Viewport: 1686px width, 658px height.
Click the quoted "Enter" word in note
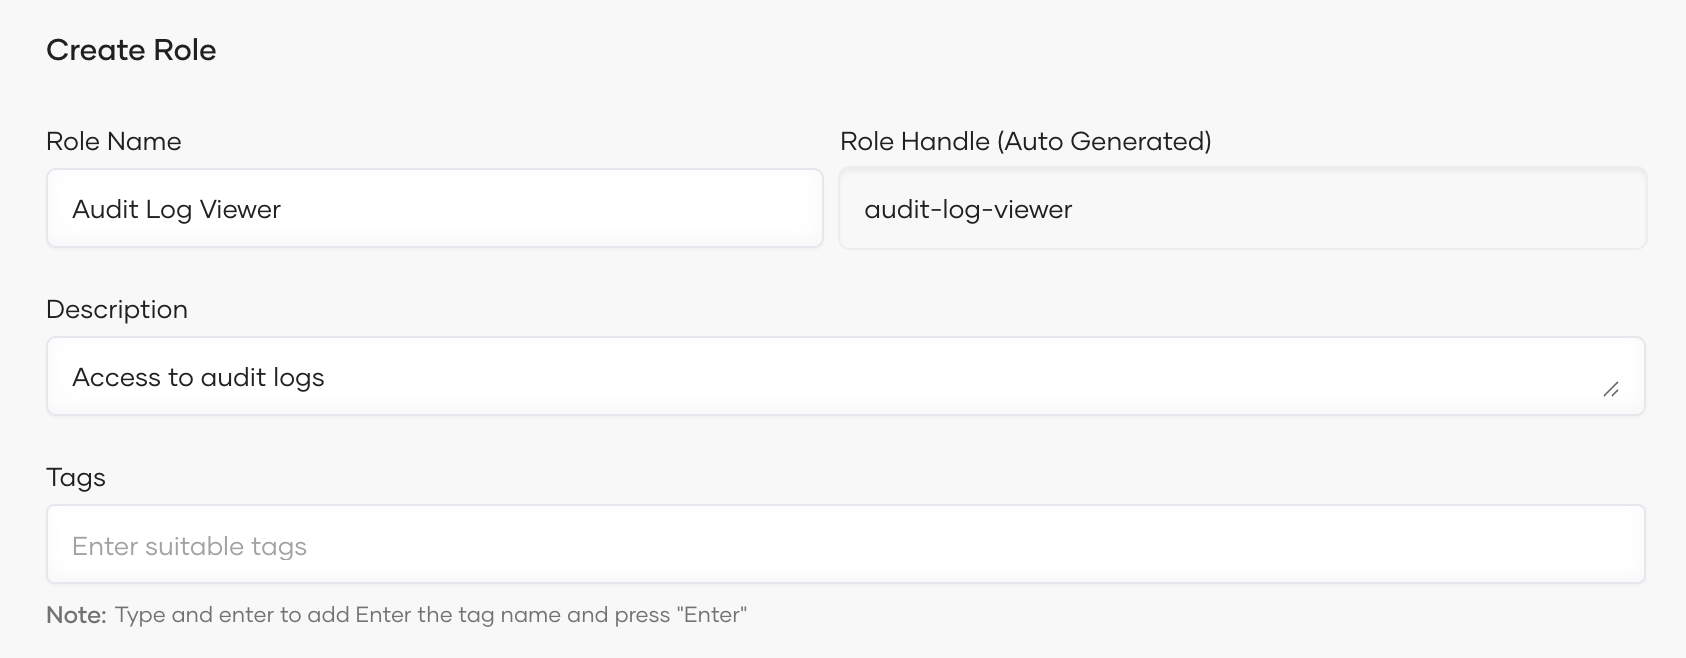(712, 615)
